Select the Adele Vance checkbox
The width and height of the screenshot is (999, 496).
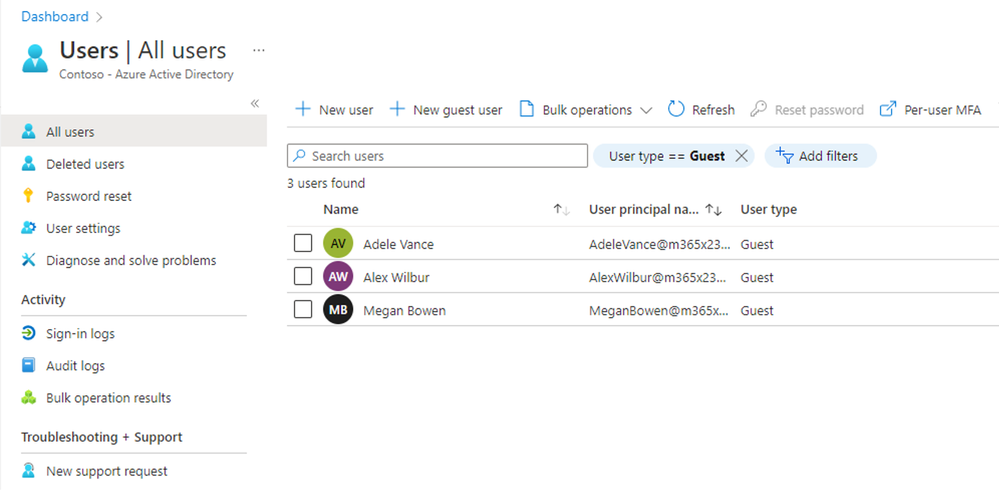pyautogui.click(x=303, y=243)
